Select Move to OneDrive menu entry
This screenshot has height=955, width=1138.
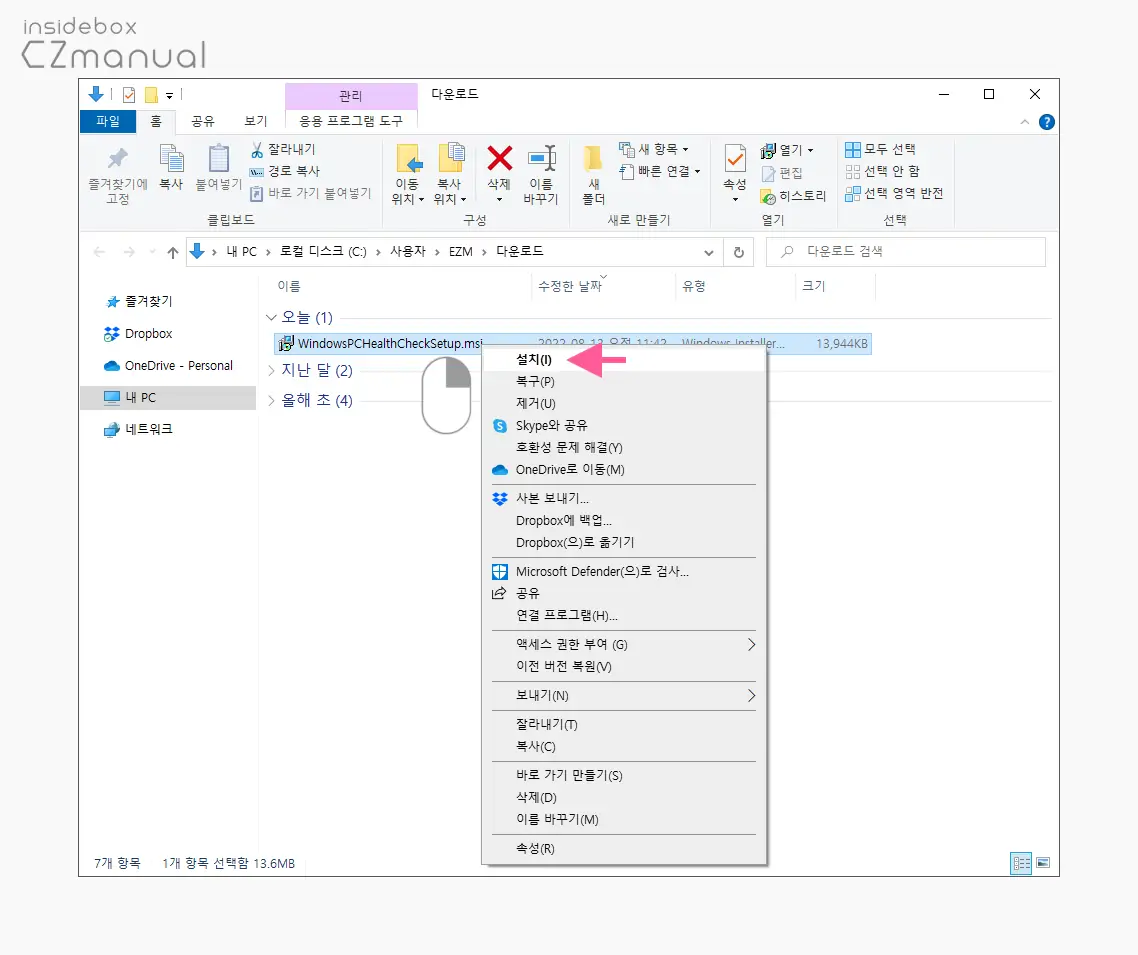[x=624, y=470]
